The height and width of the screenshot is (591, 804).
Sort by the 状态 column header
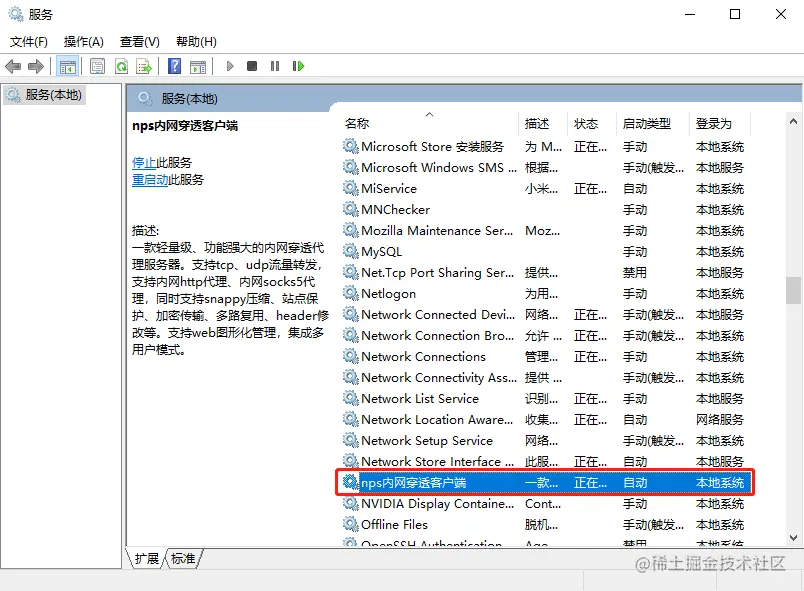[592, 123]
